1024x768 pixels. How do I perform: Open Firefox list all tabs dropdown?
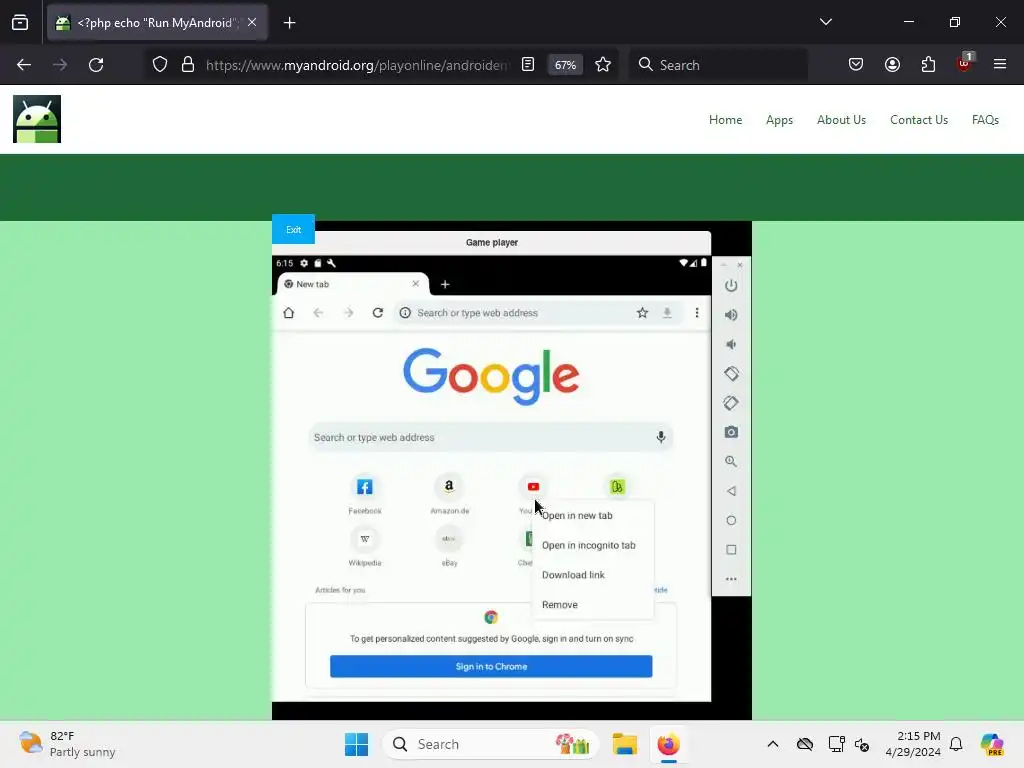pos(825,22)
